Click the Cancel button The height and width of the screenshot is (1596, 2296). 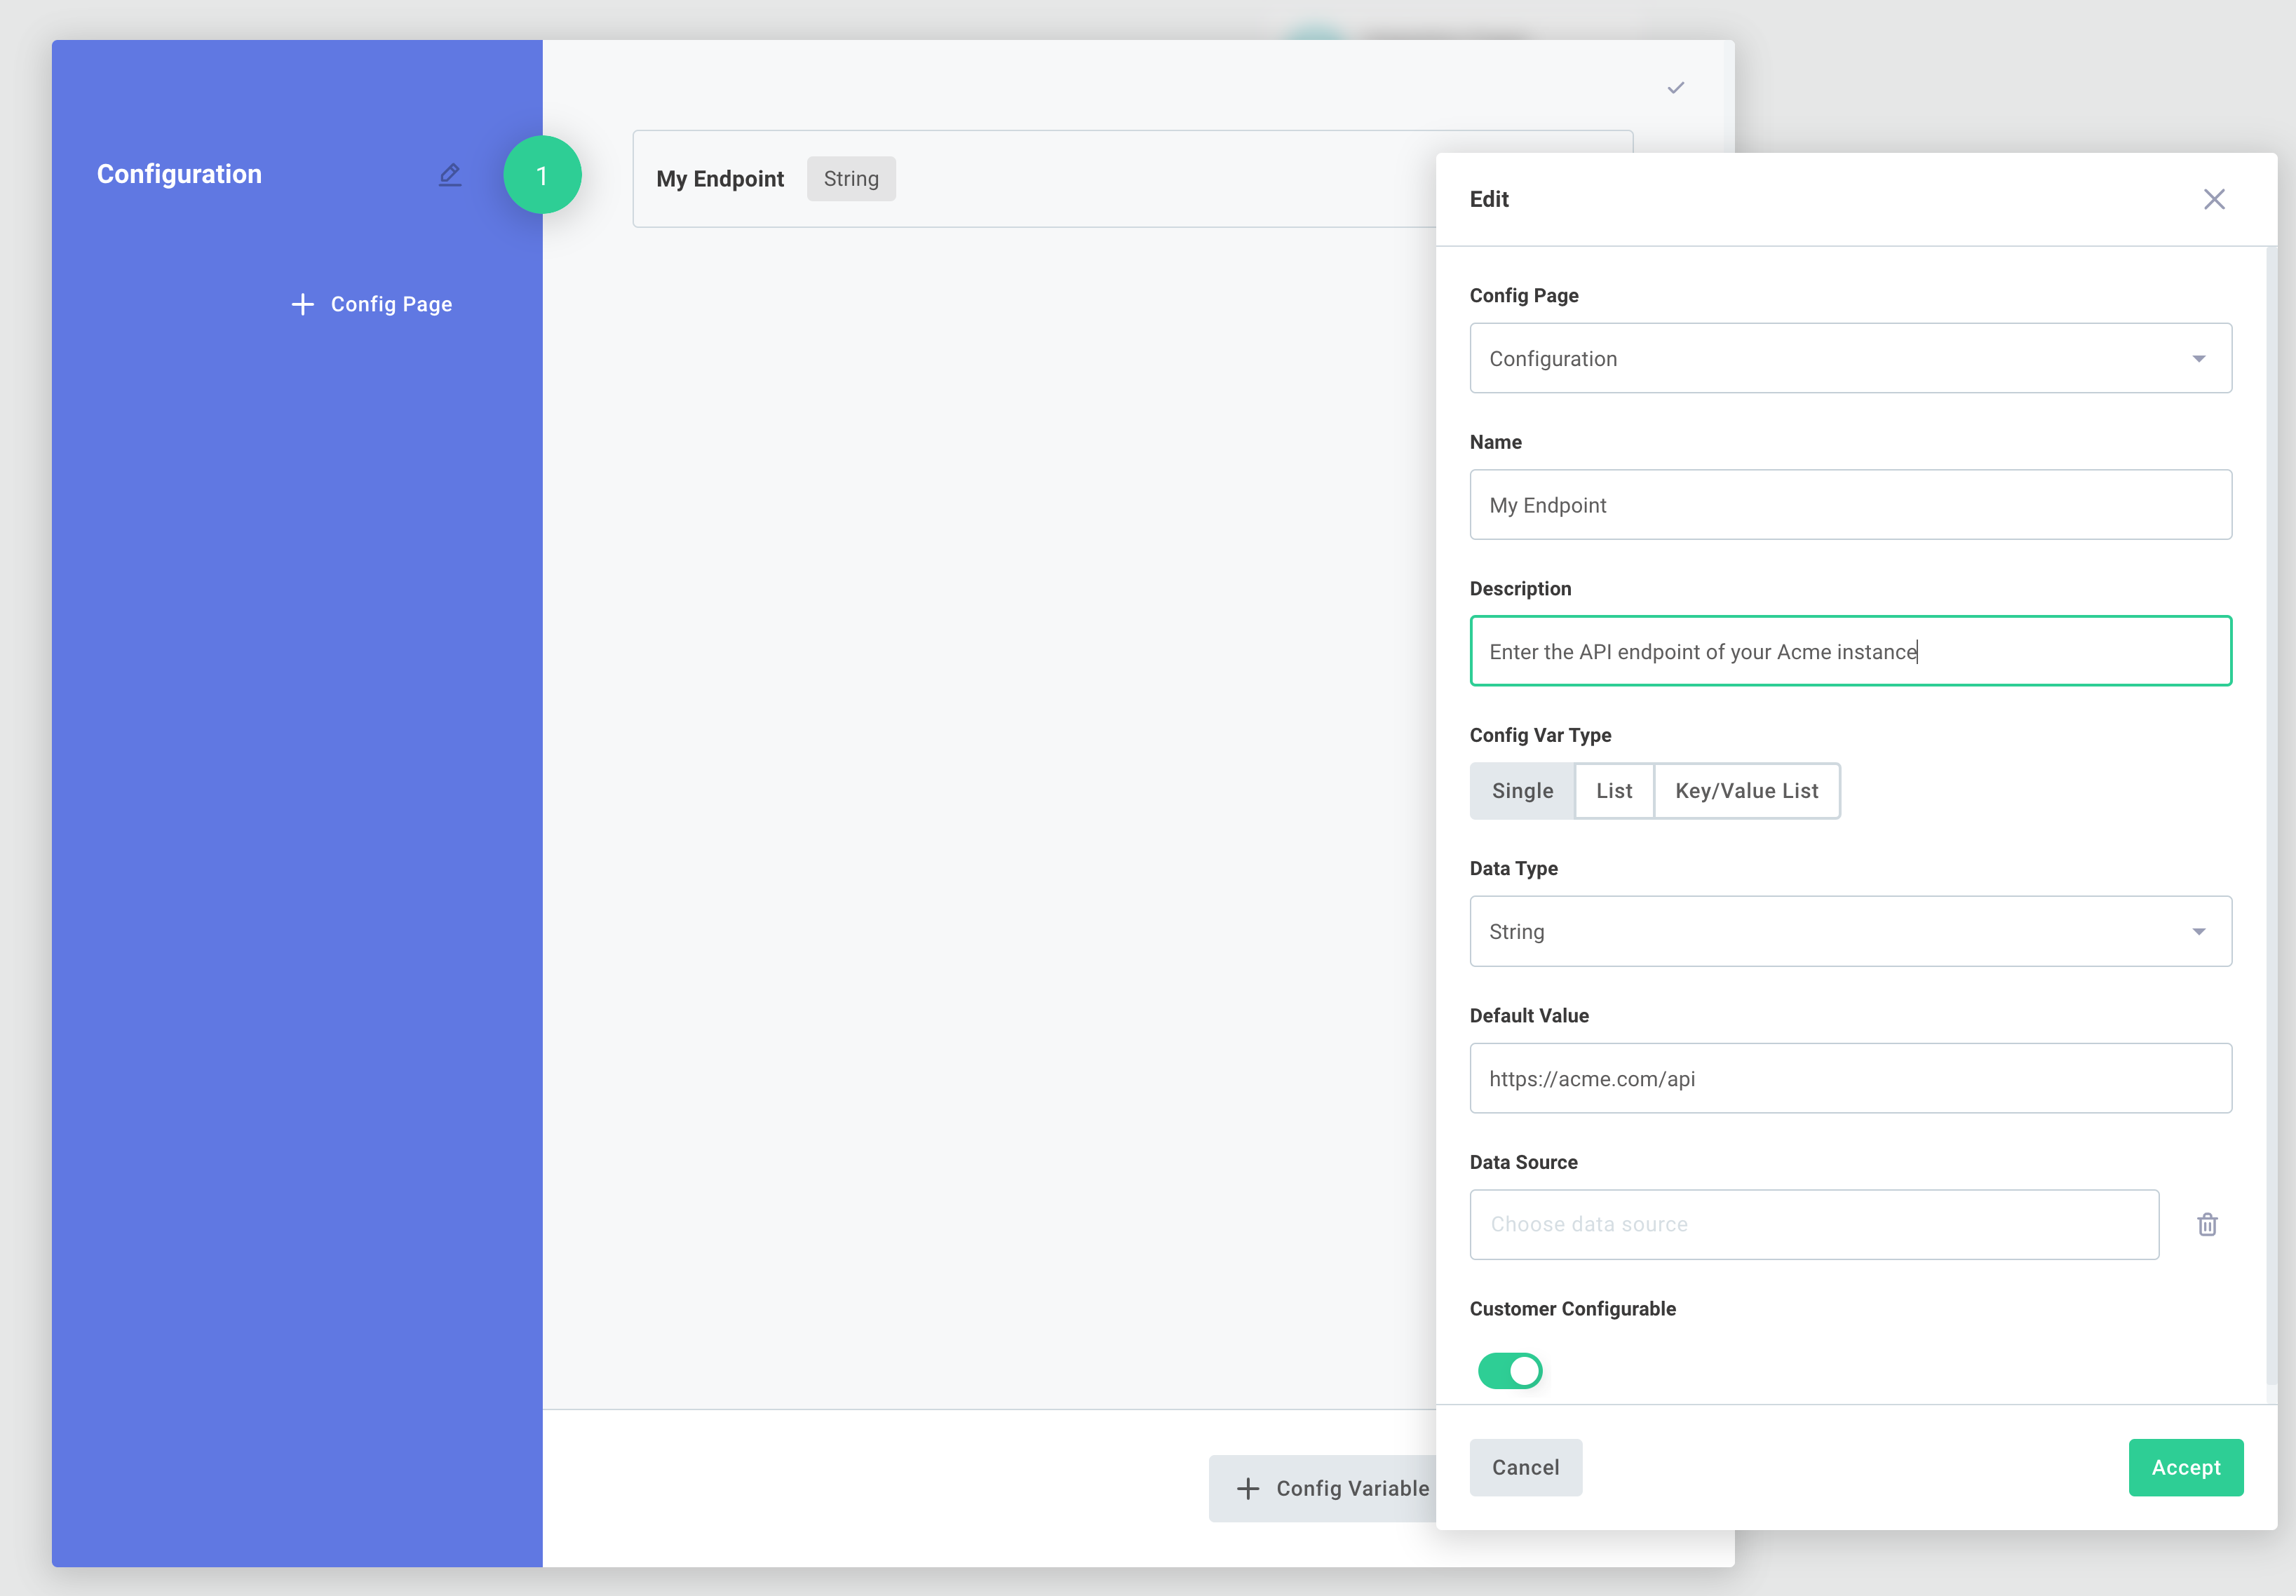[1525, 1467]
